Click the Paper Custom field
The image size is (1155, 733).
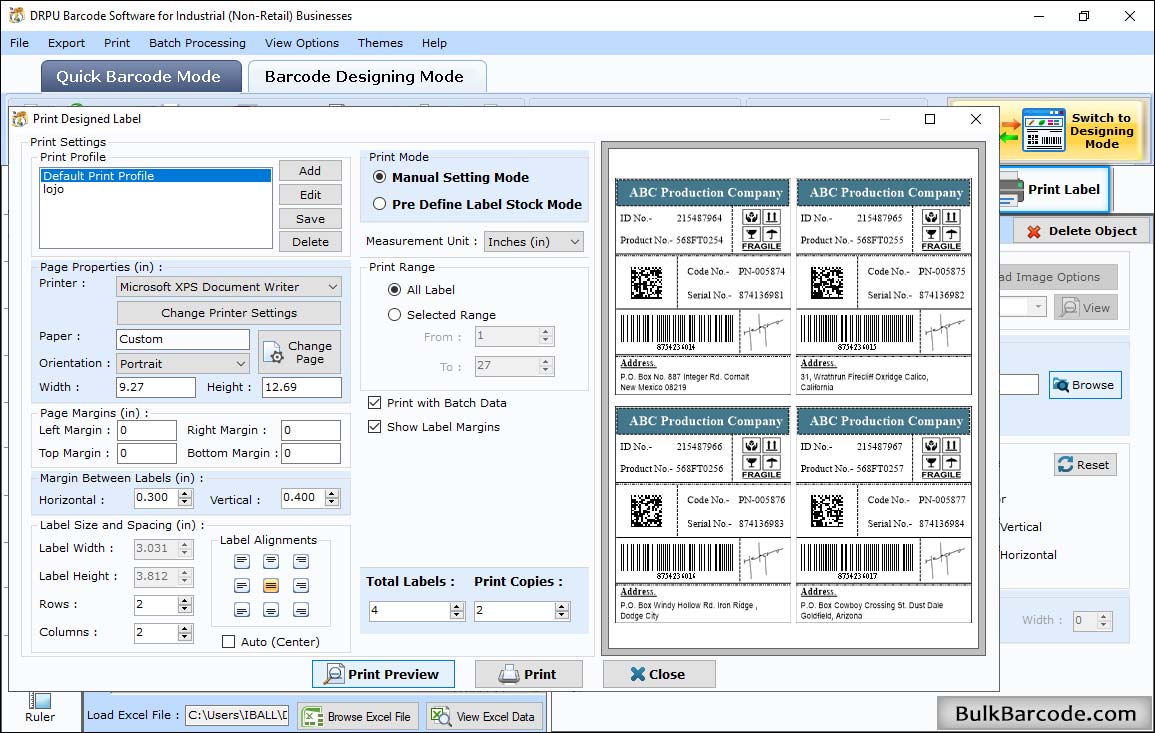coord(183,339)
